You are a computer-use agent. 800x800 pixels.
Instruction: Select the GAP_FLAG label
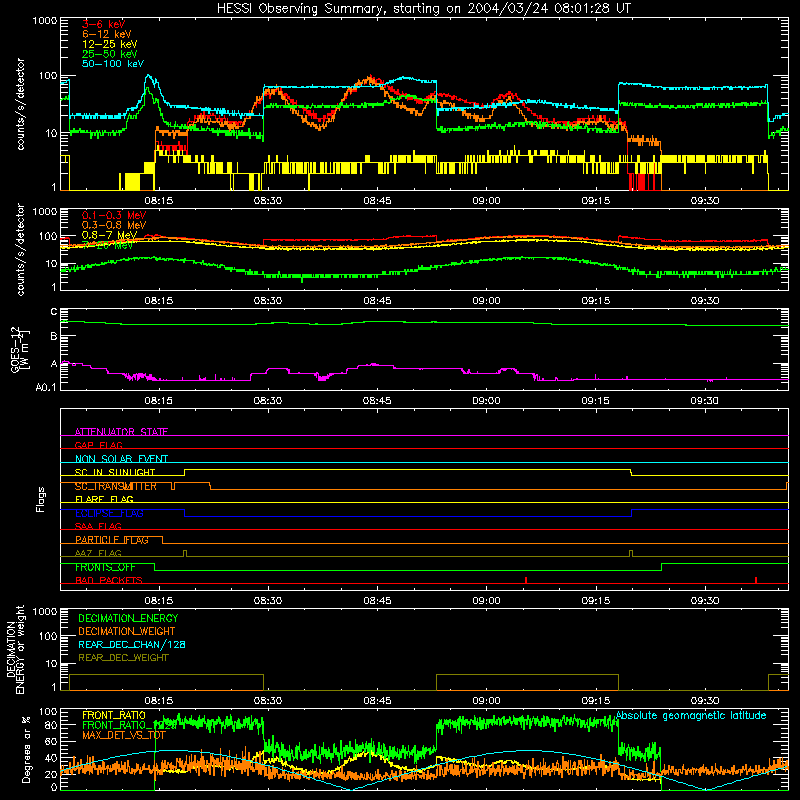98,445
